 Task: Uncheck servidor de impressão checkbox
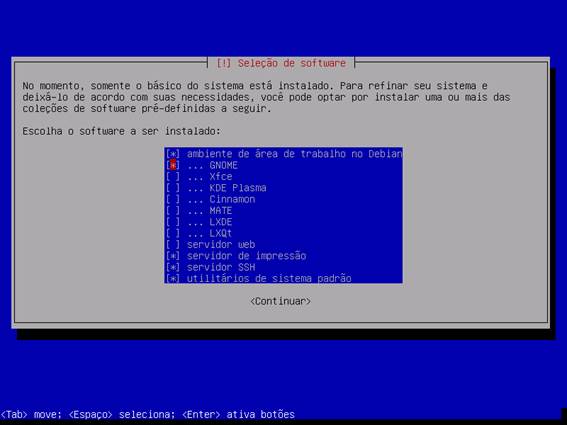[173, 256]
